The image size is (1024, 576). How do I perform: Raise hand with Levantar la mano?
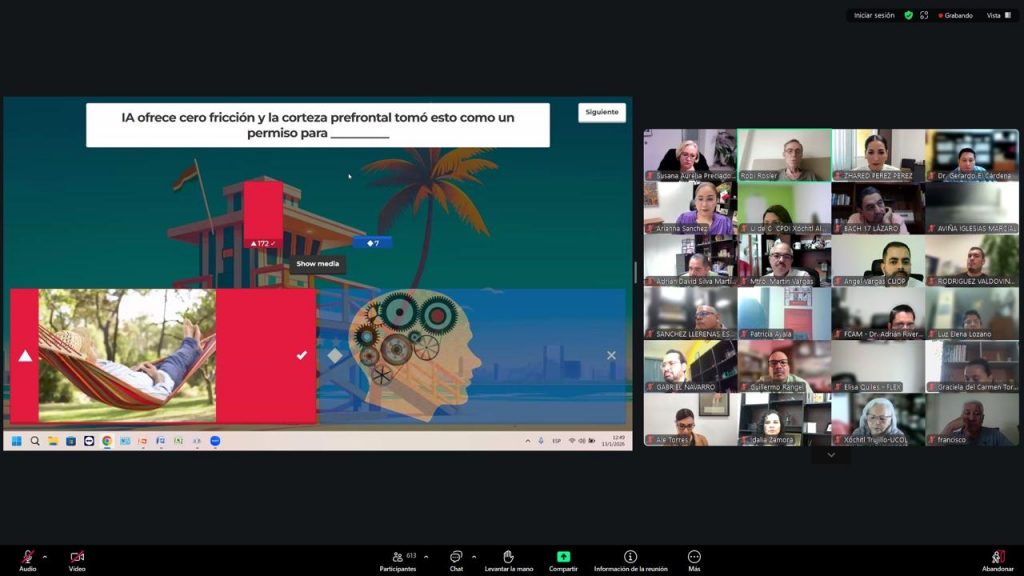[x=508, y=557]
